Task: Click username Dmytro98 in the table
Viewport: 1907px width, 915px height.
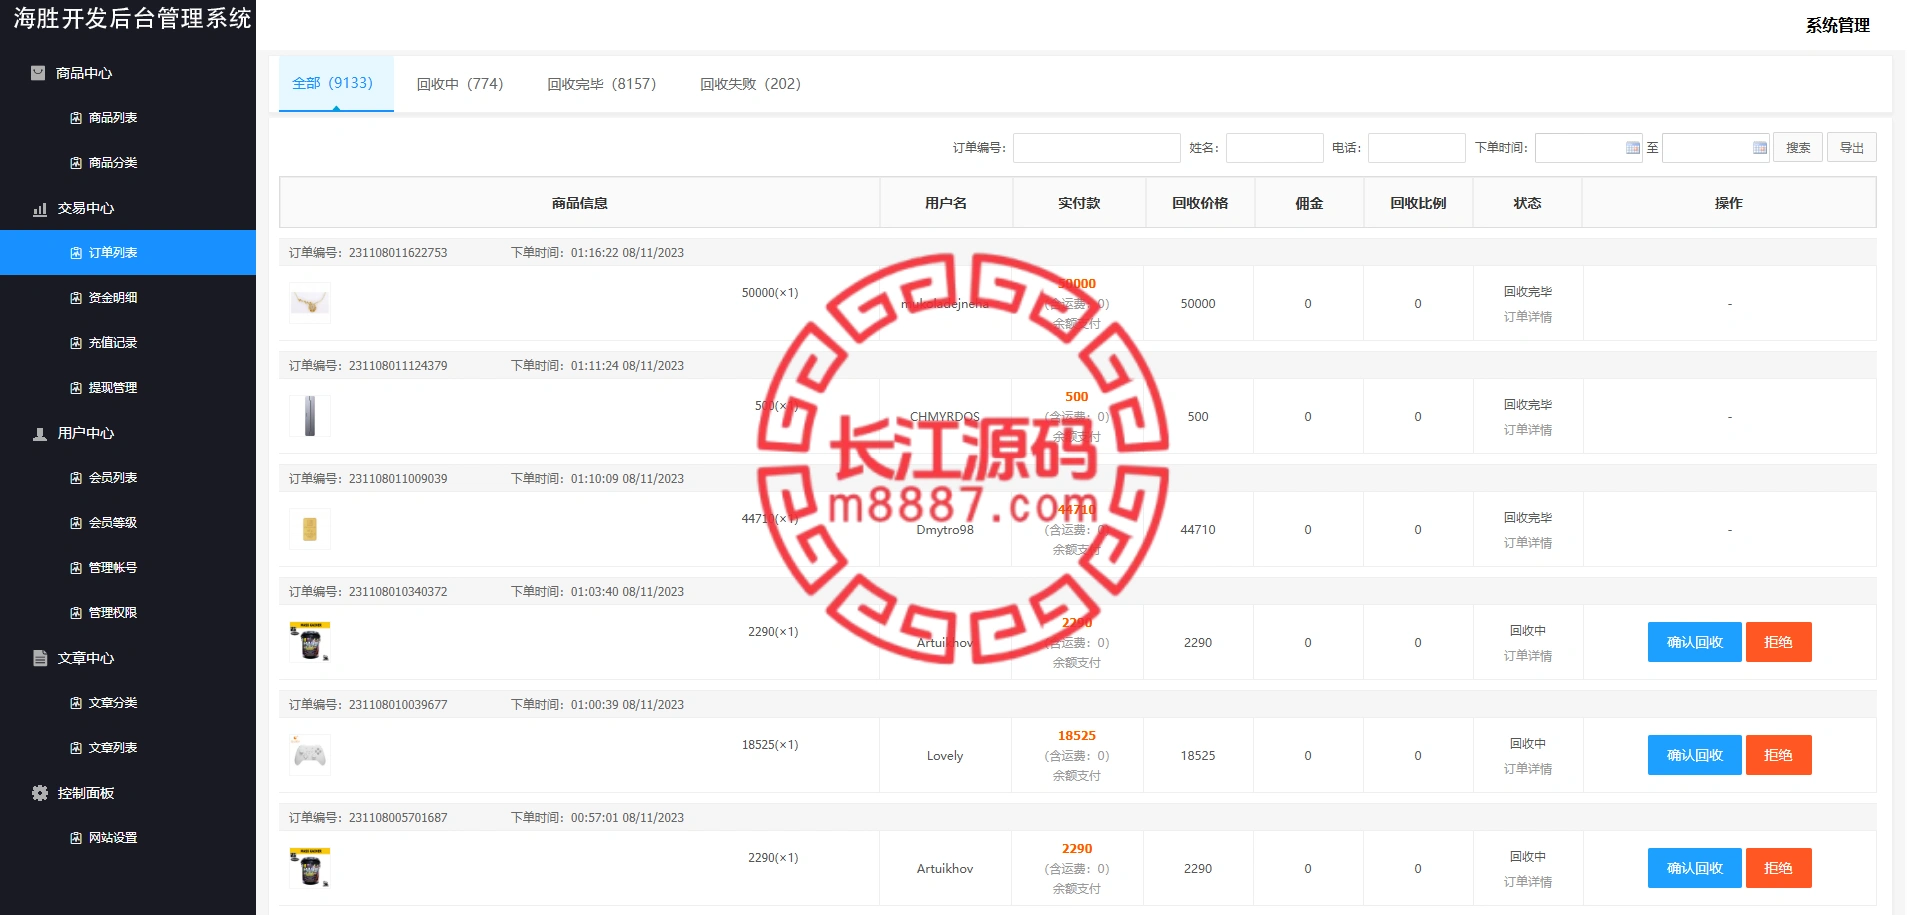Action: 945,530
